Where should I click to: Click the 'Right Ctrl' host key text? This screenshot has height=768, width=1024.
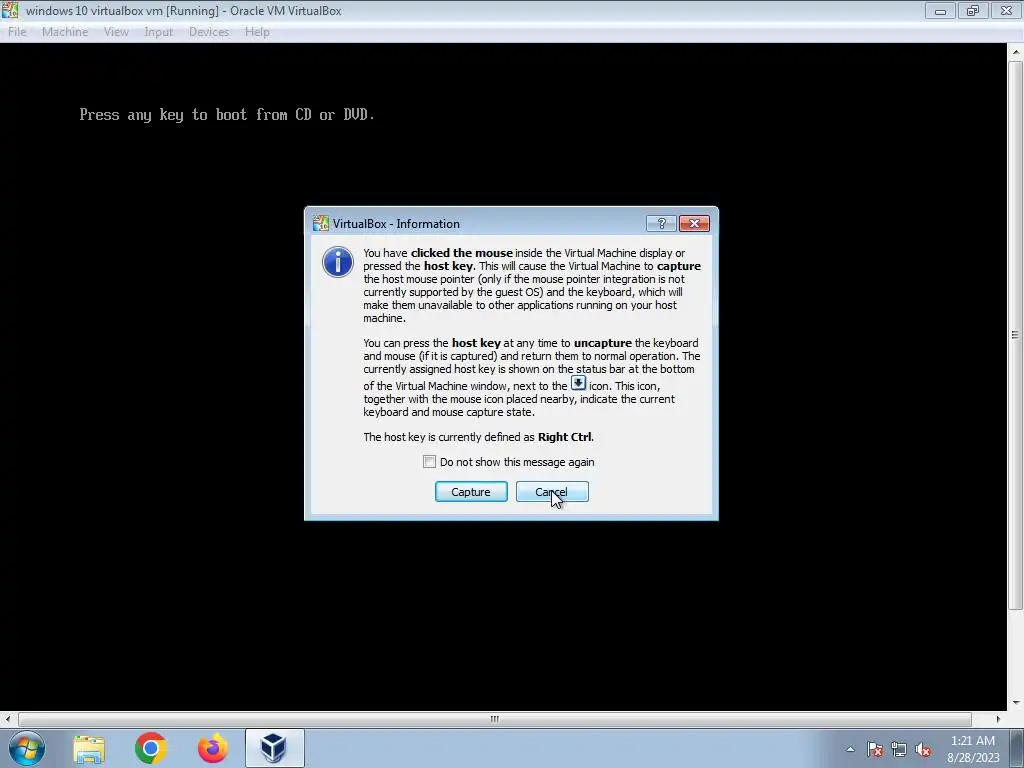coord(564,437)
